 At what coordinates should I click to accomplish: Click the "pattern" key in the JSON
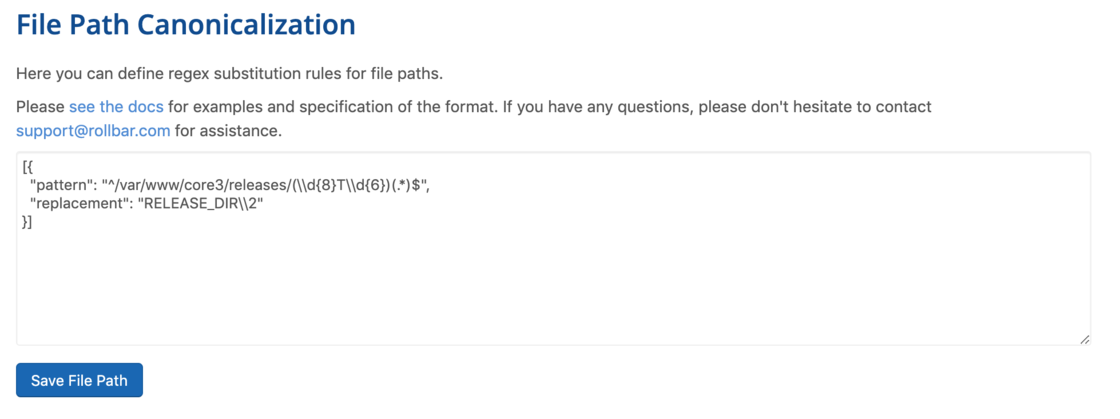tap(59, 185)
